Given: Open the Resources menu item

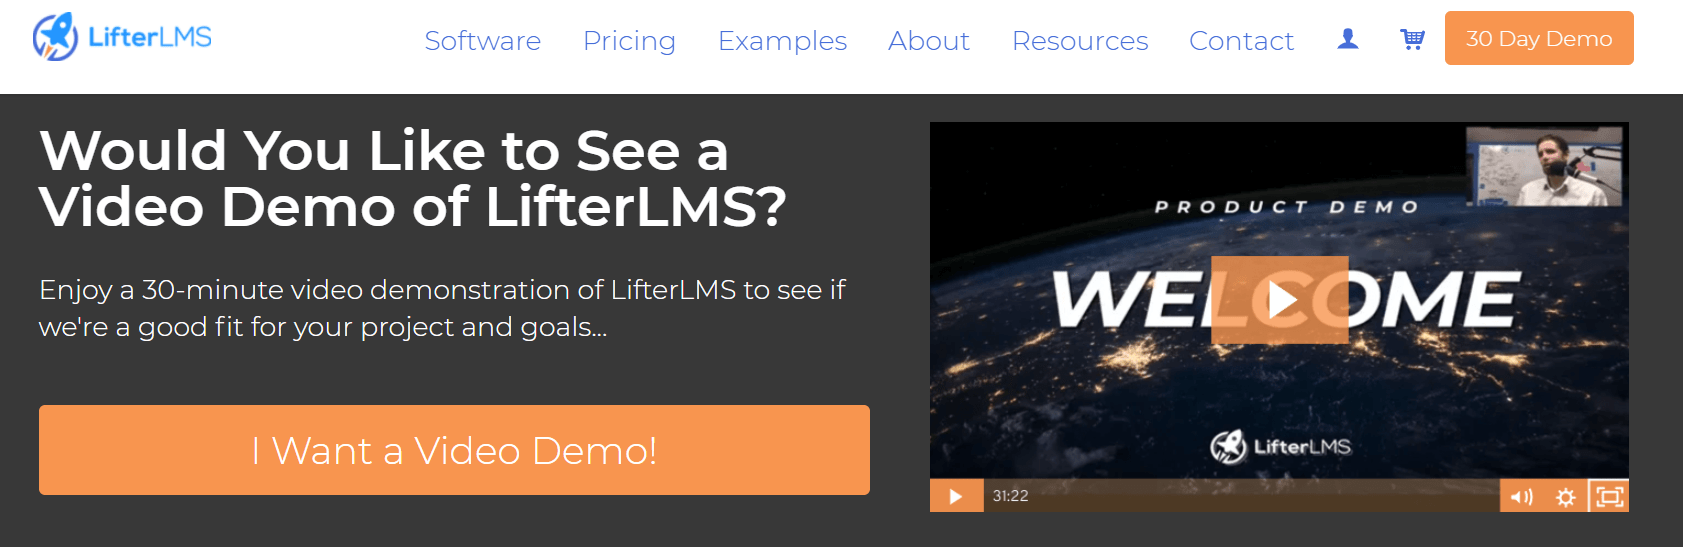Looking at the screenshot, I should pyautogui.click(x=1080, y=41).
